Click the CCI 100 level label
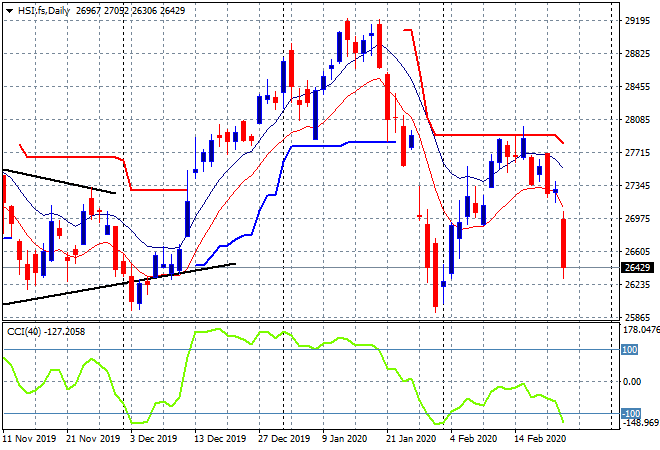Viewport: 660px width, 450px height. click(x=630, y=349)
